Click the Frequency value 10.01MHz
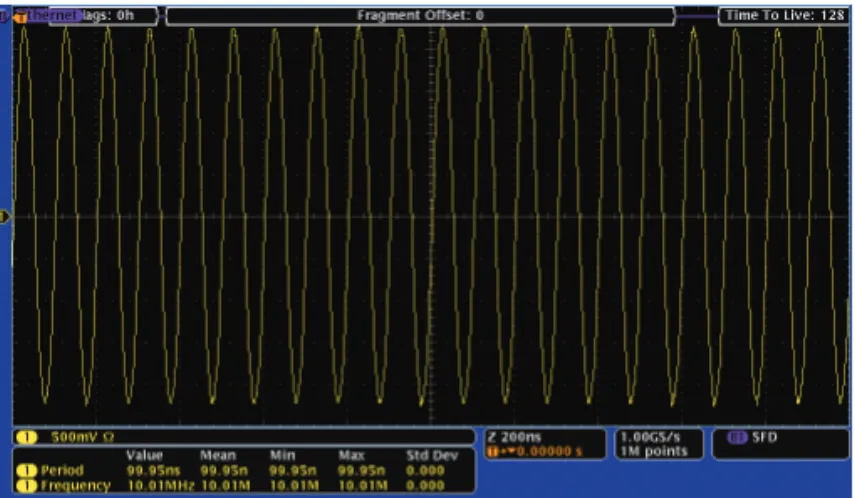The image size is (855, 498). tap(161, 485)
